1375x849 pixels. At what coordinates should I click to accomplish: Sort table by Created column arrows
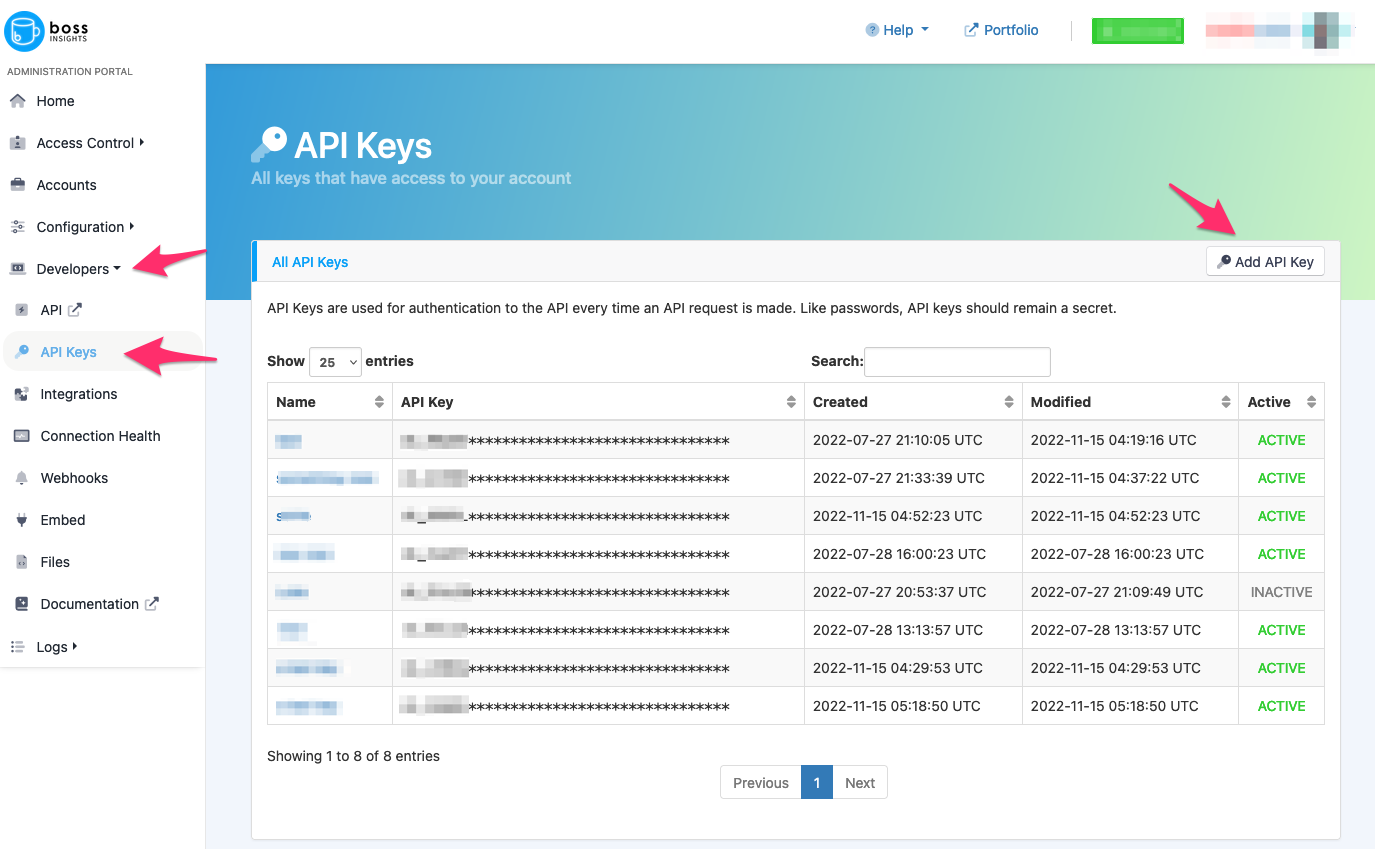[x=1009, y=402]
